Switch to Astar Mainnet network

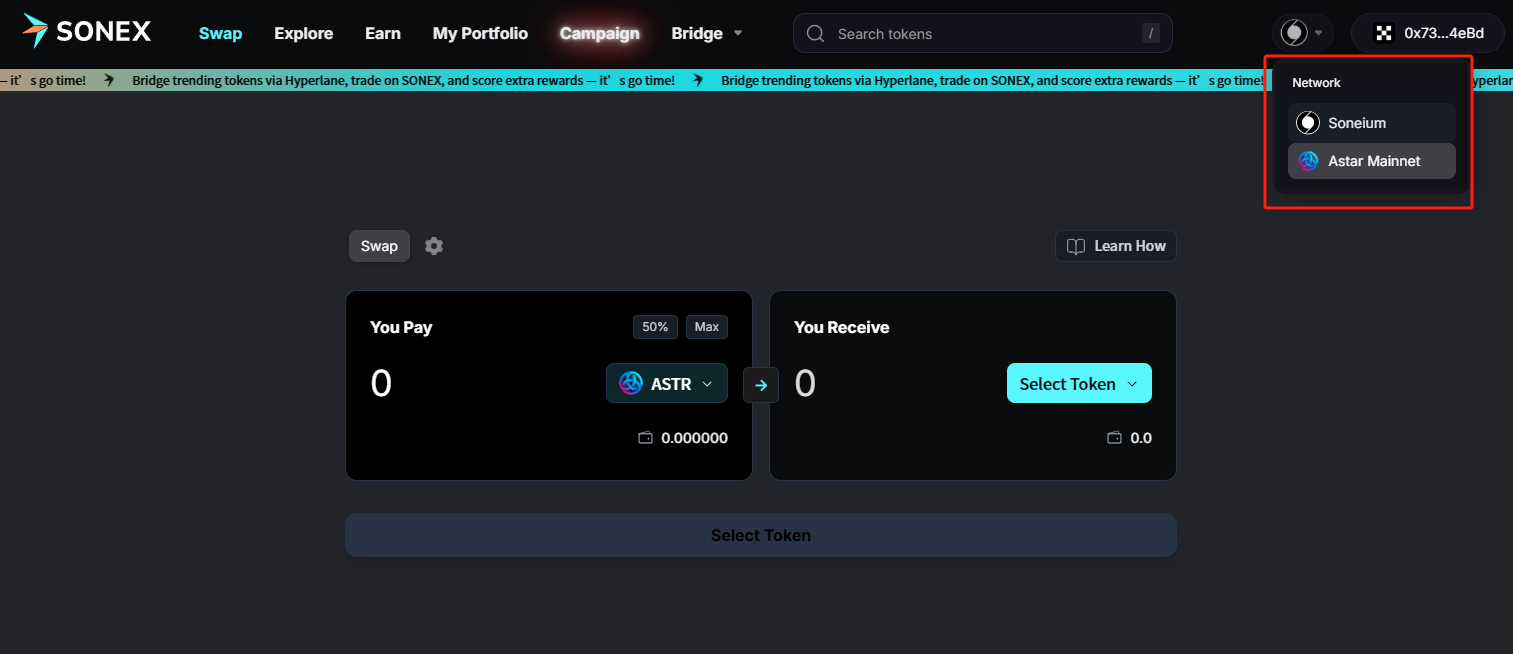point(1372,161)
